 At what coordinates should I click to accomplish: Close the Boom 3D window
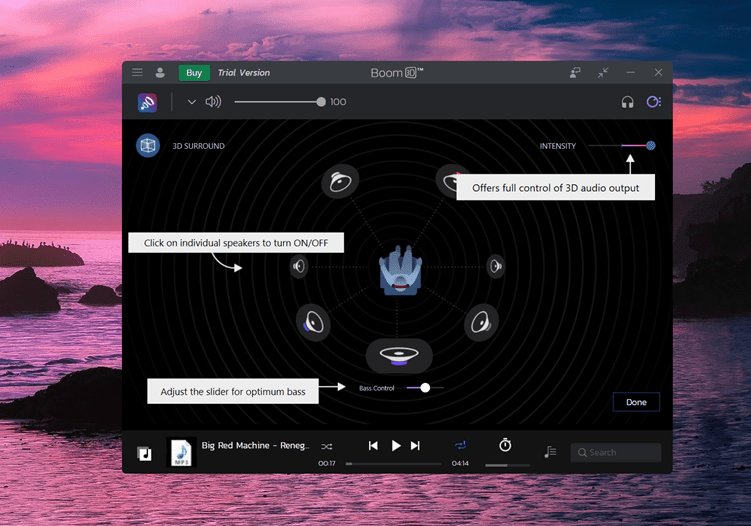pos(658,72)
